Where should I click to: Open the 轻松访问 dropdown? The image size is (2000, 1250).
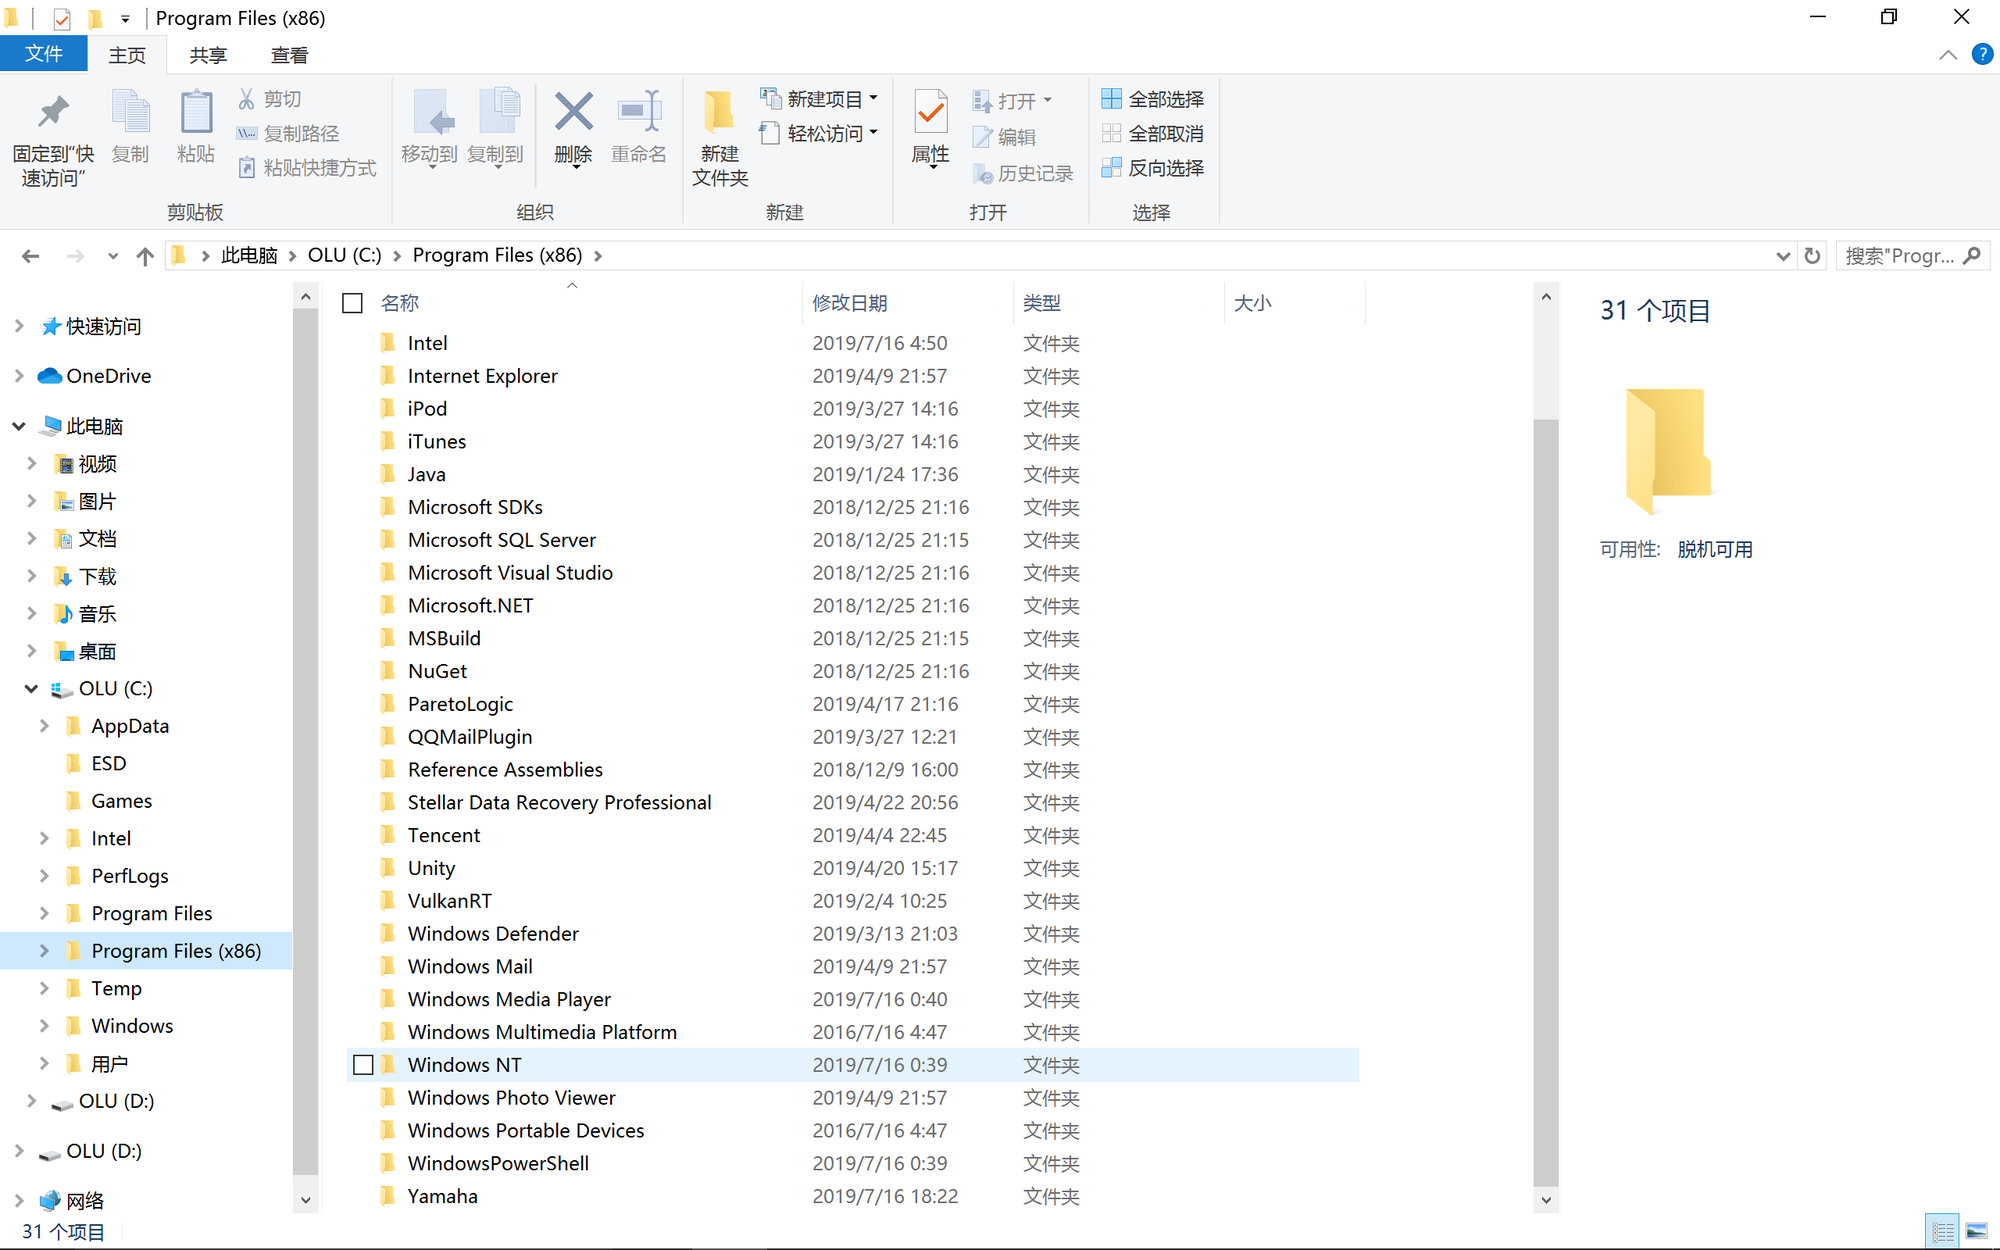pos(873,132)
